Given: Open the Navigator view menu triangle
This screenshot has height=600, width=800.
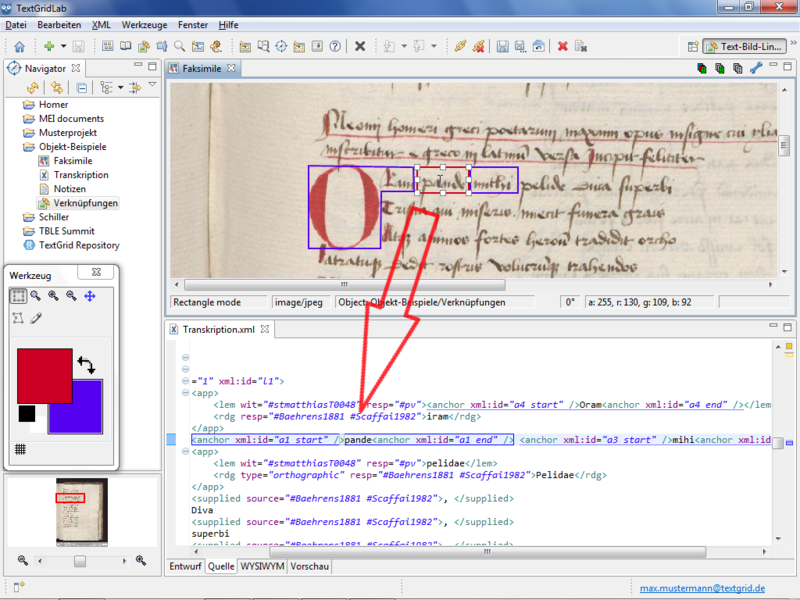Looking at the screenshot, I should 152,86.
